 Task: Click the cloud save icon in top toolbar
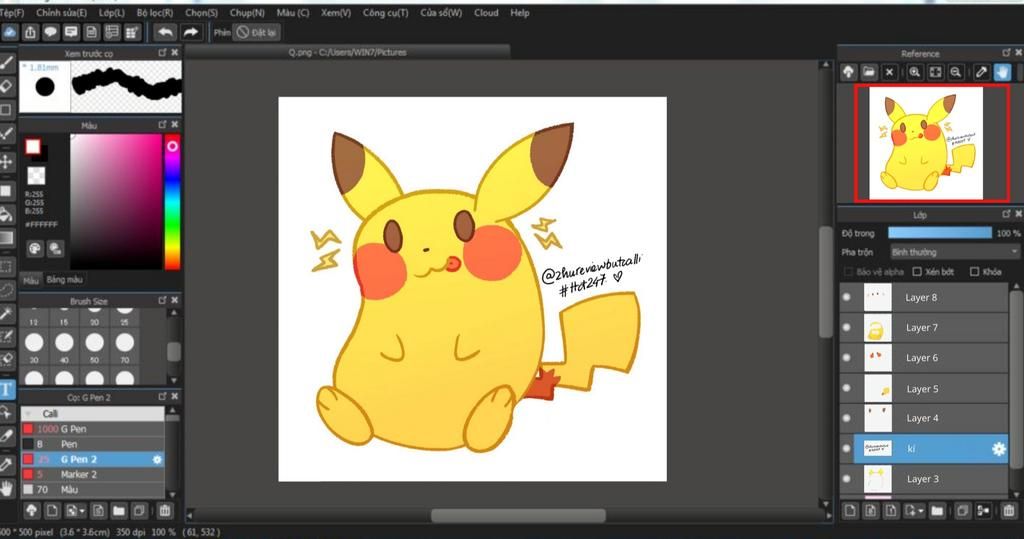coord(10,32)
